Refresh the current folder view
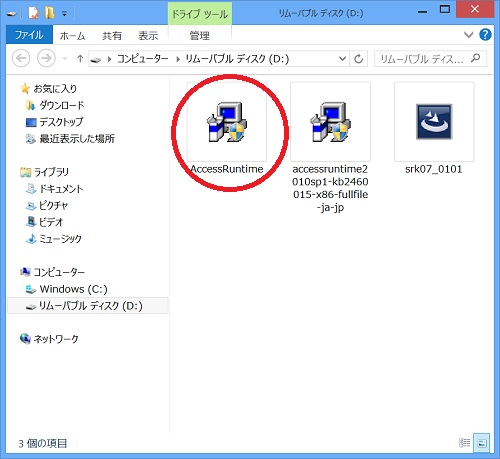 tap(359, 59)
